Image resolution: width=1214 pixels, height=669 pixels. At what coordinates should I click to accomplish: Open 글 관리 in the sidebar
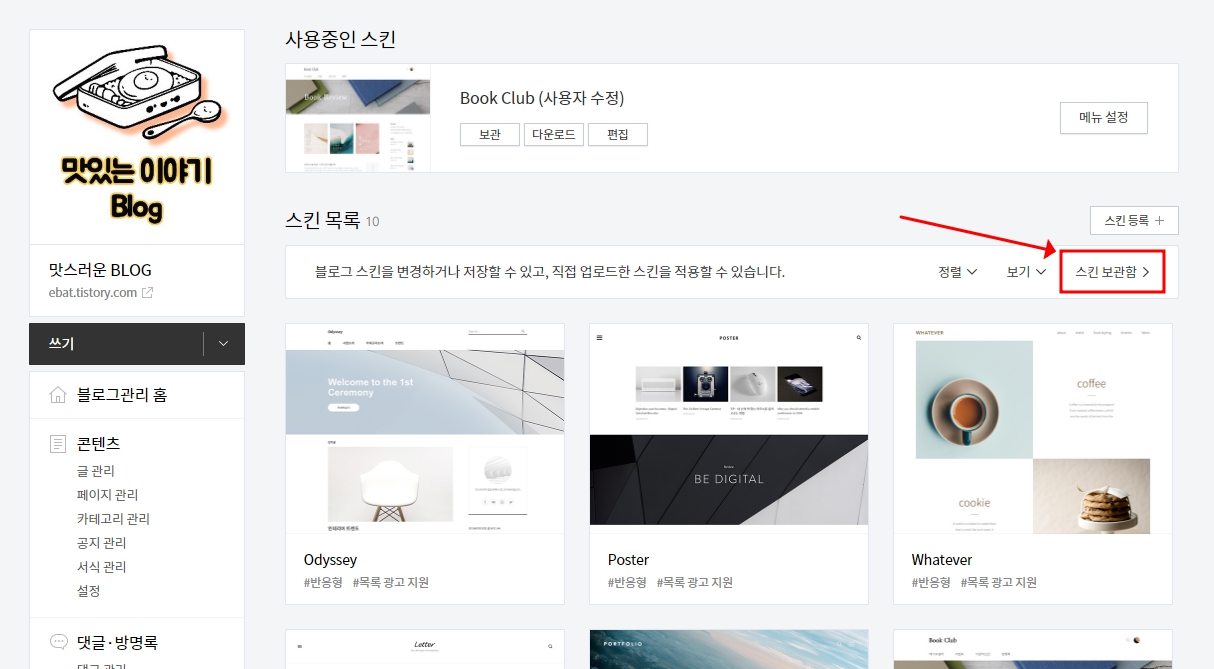point(96,471)
